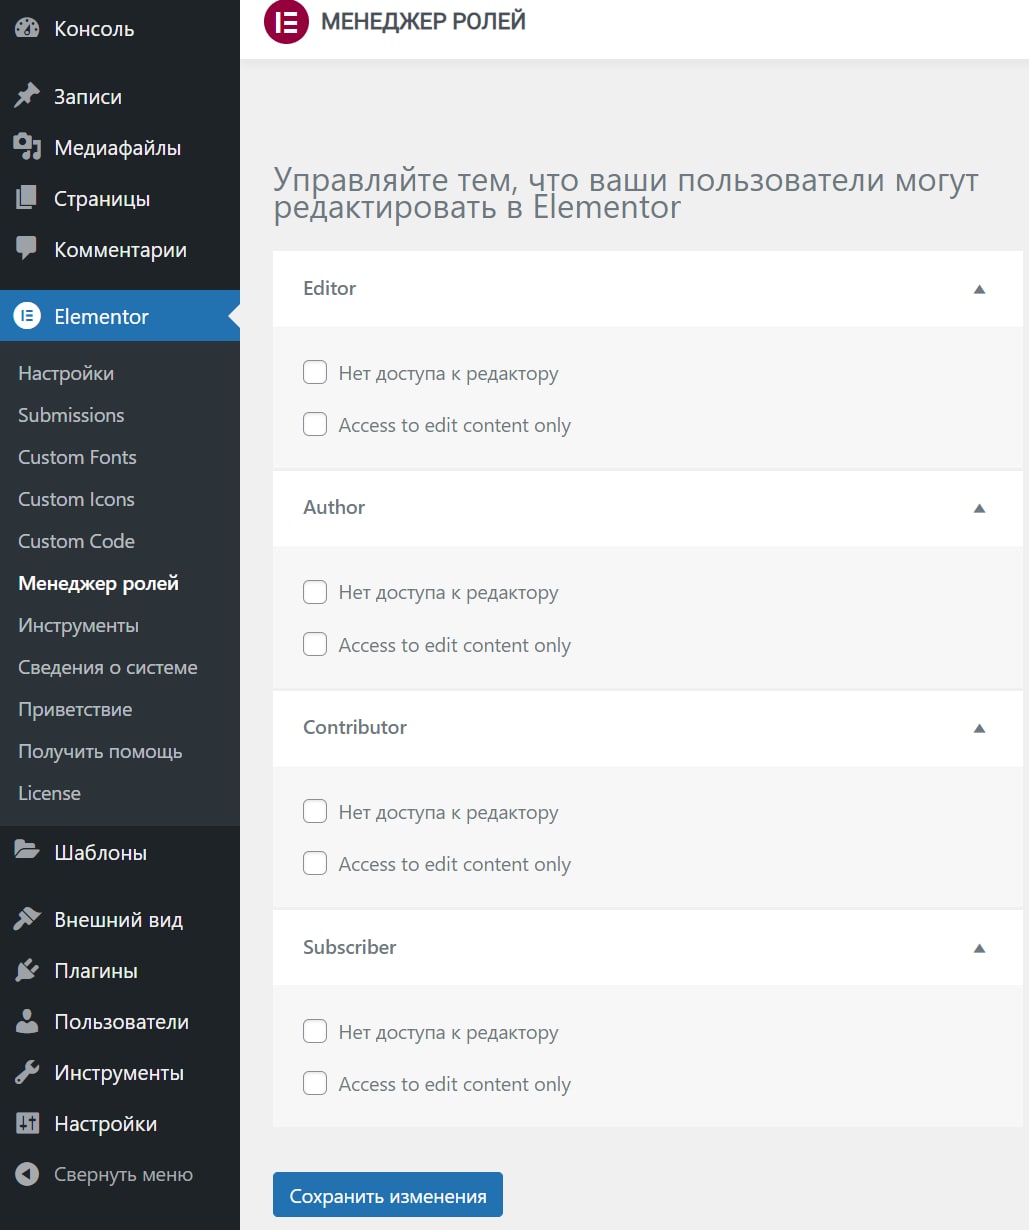Screen dimensions: 1029x1230
Task: Click the МЕНЕДЖЕР РОЛЕЙ page title
Action: coord(423,21)
